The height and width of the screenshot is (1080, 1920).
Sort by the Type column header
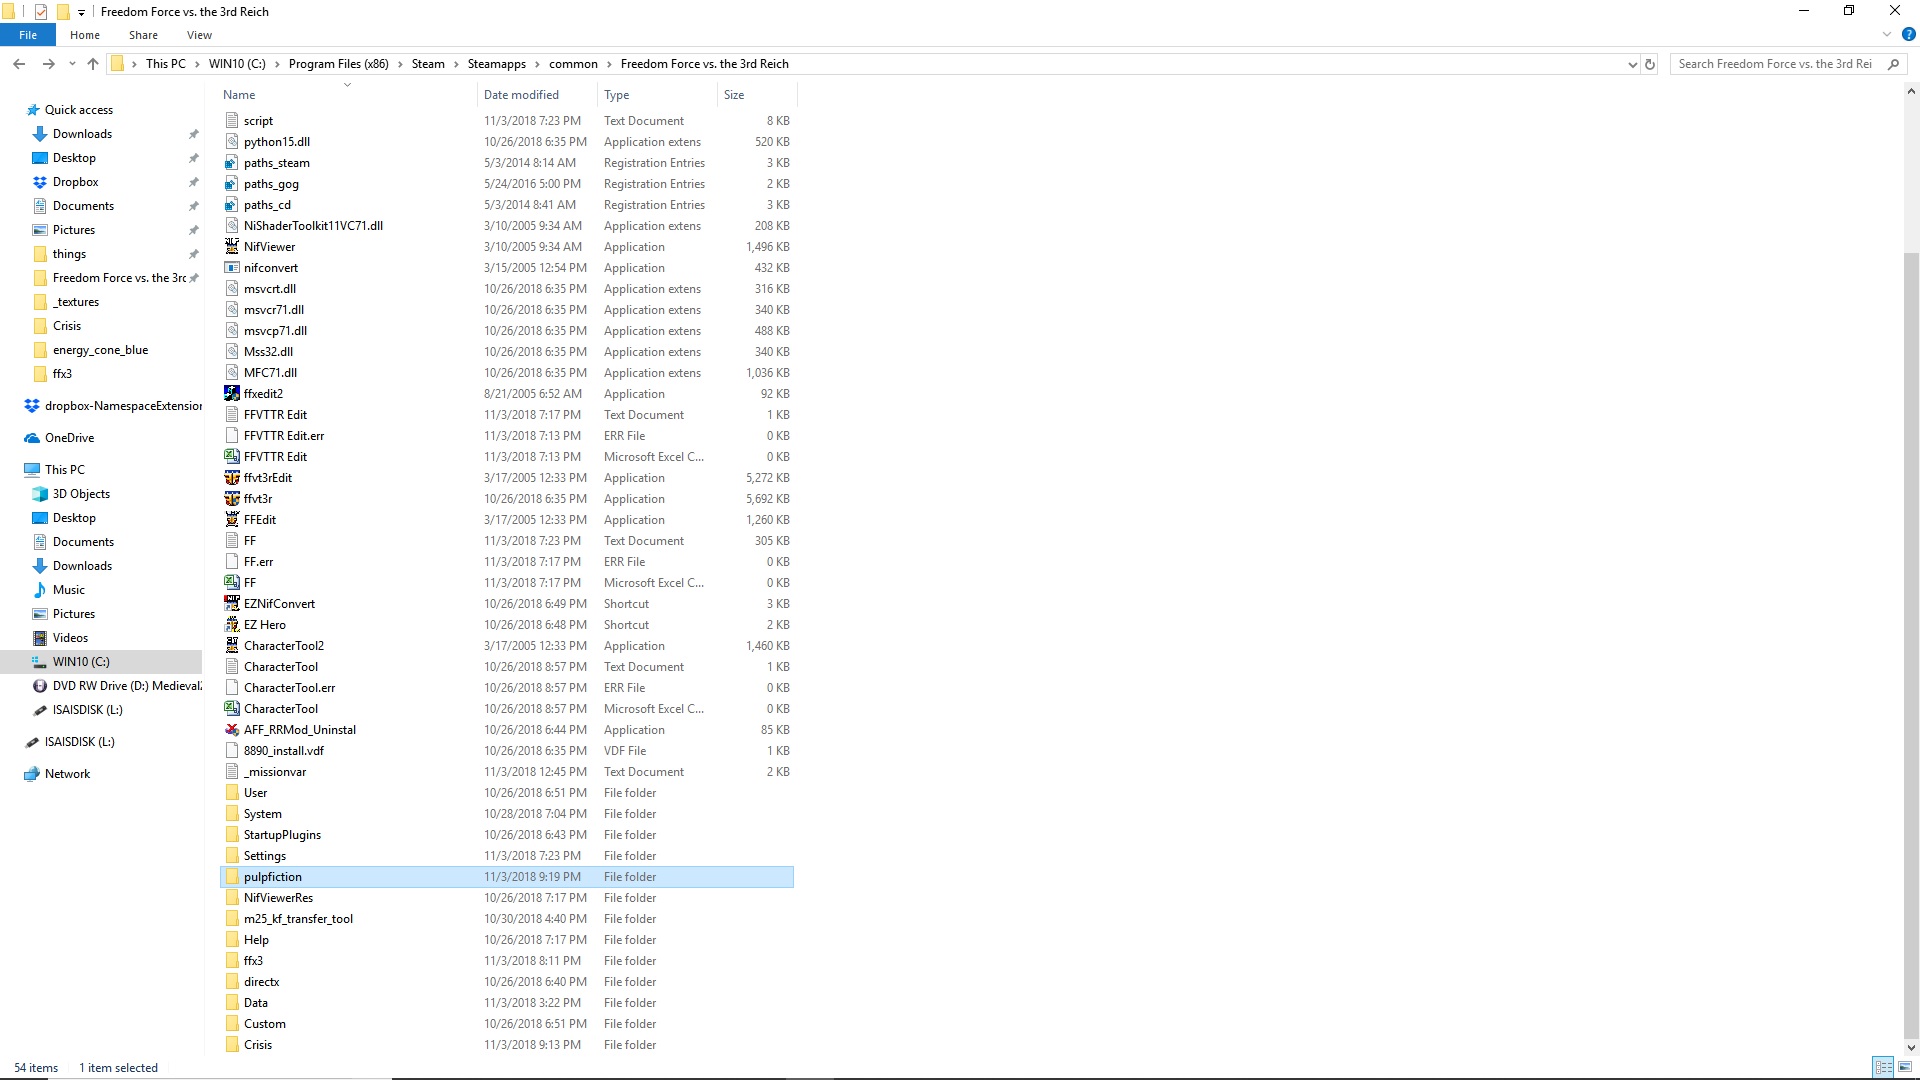657,95
